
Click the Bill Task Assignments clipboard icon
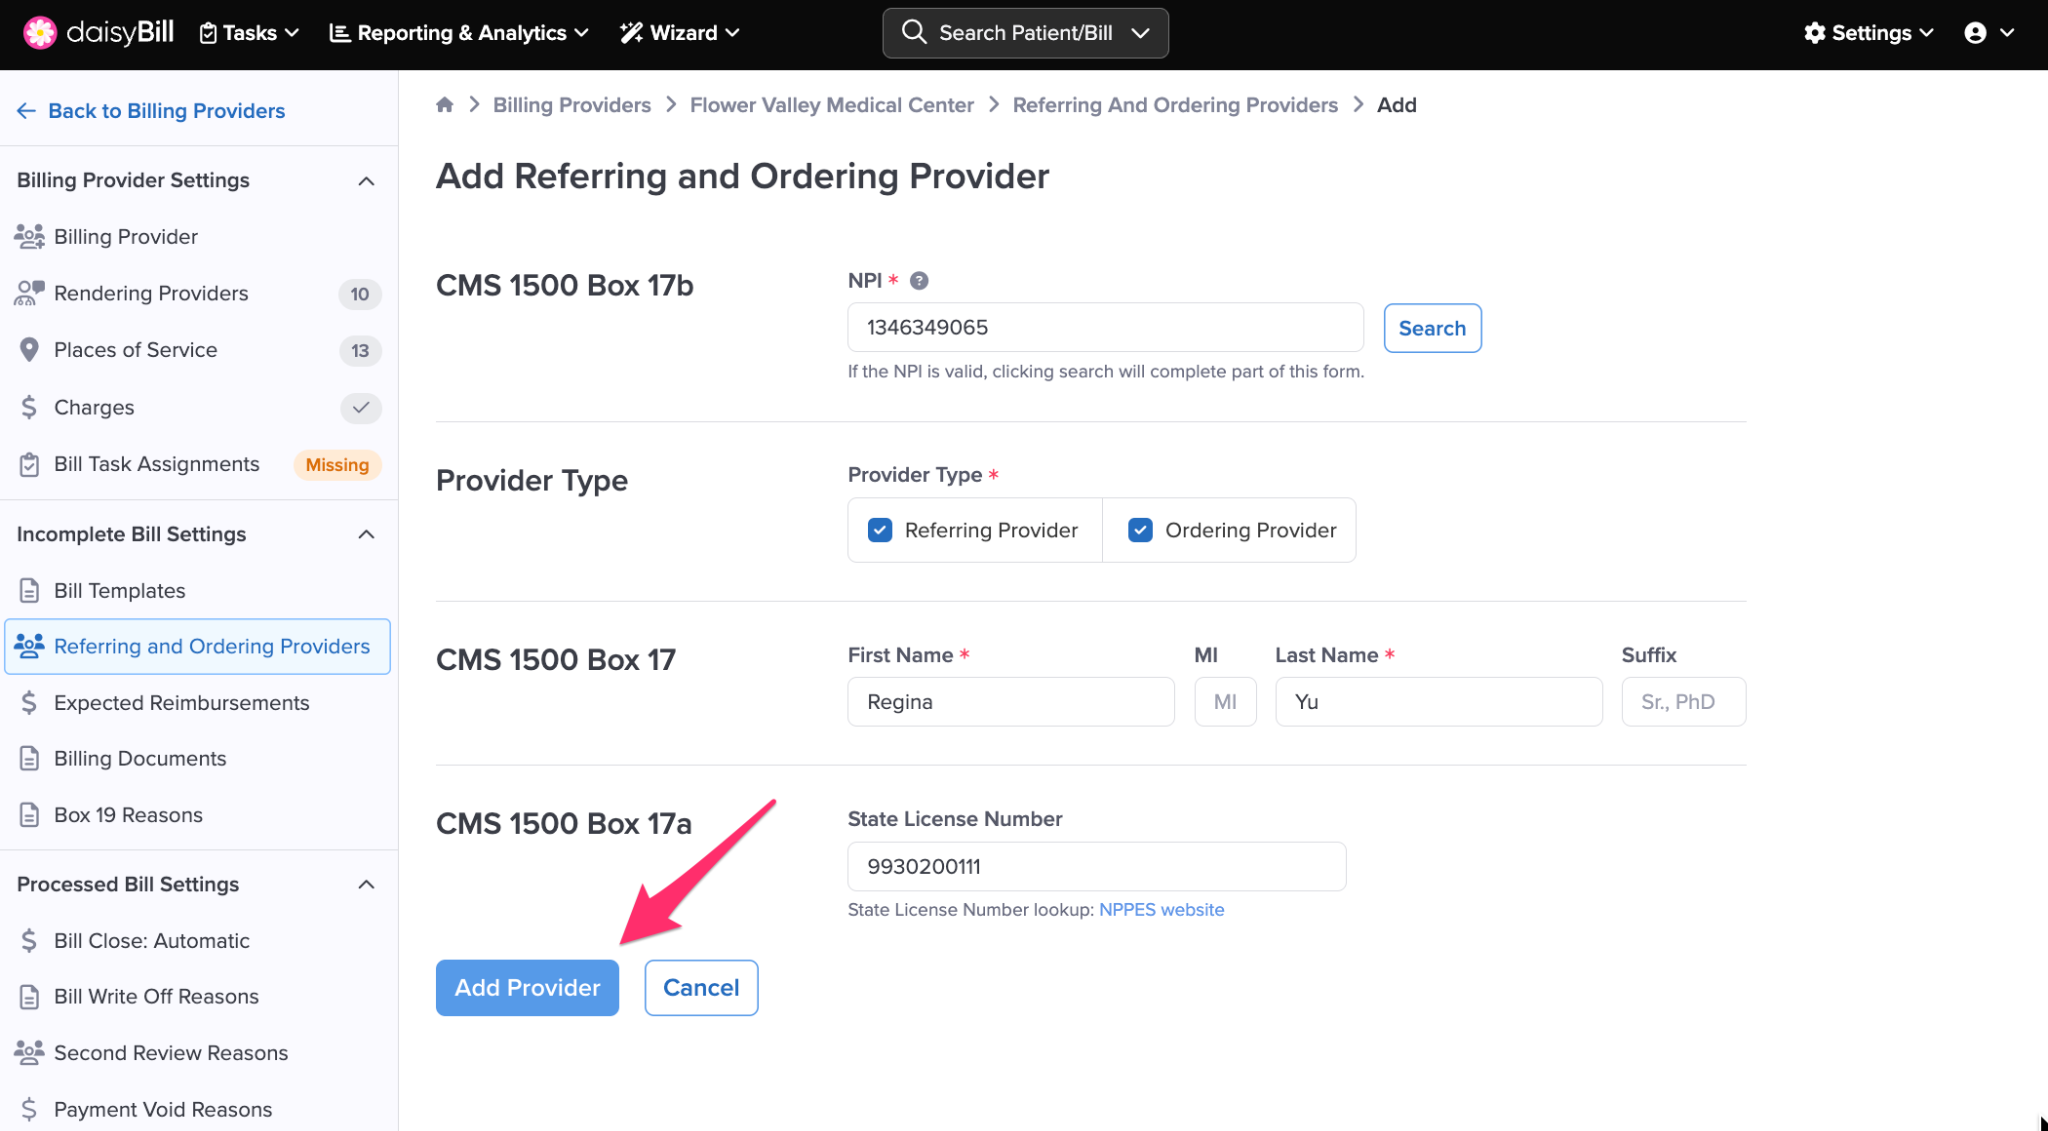pyautogui.click(x=29, y=464)
